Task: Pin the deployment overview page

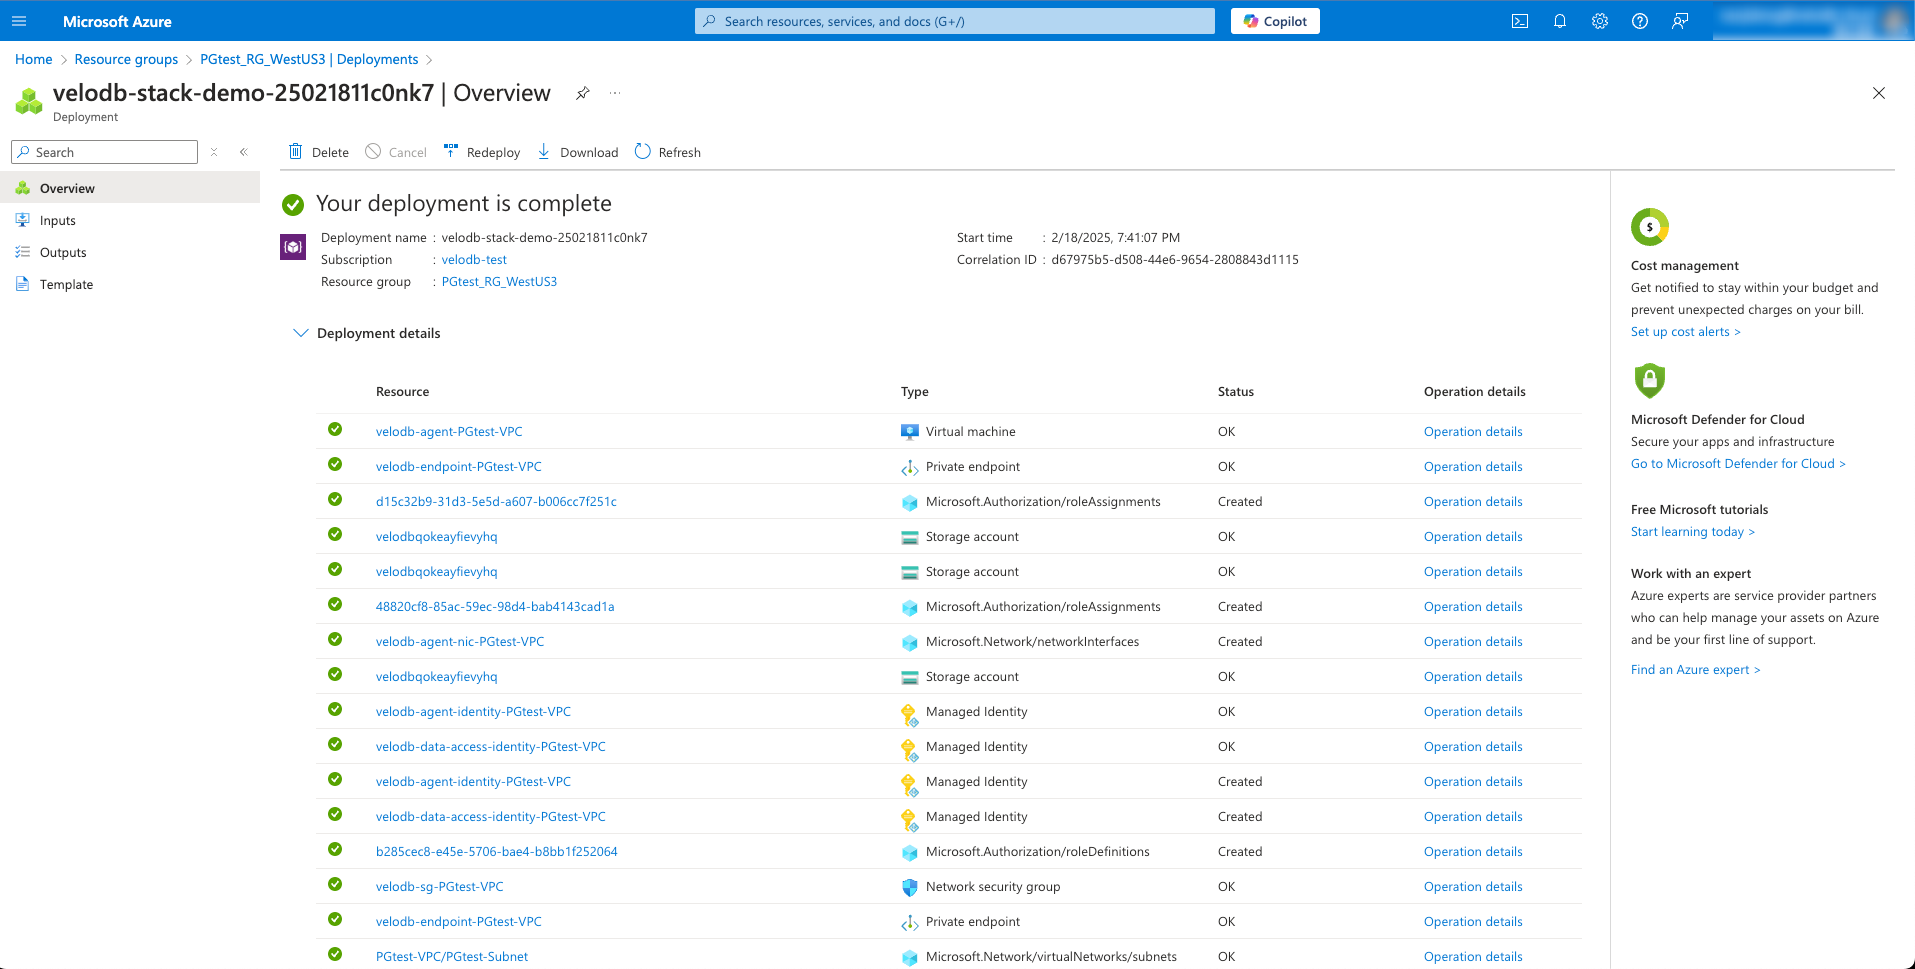Action: coord(582,93)
